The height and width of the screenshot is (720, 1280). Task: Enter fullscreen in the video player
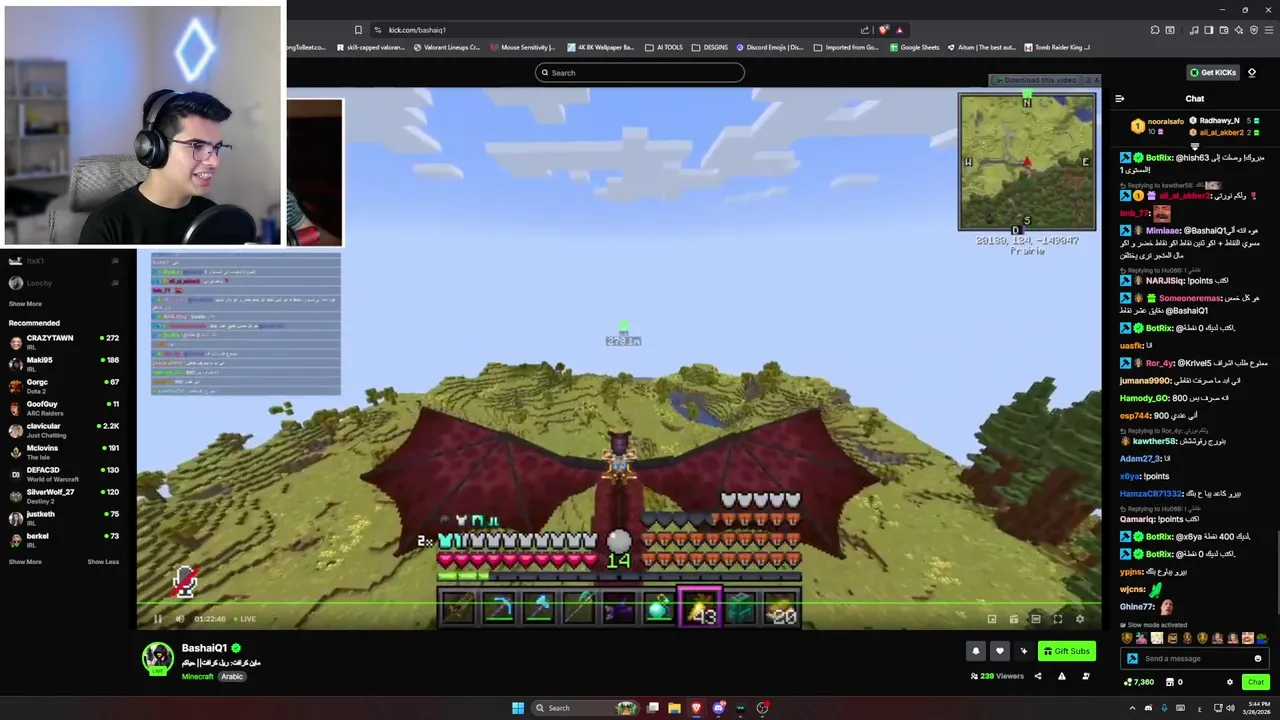1058,619
